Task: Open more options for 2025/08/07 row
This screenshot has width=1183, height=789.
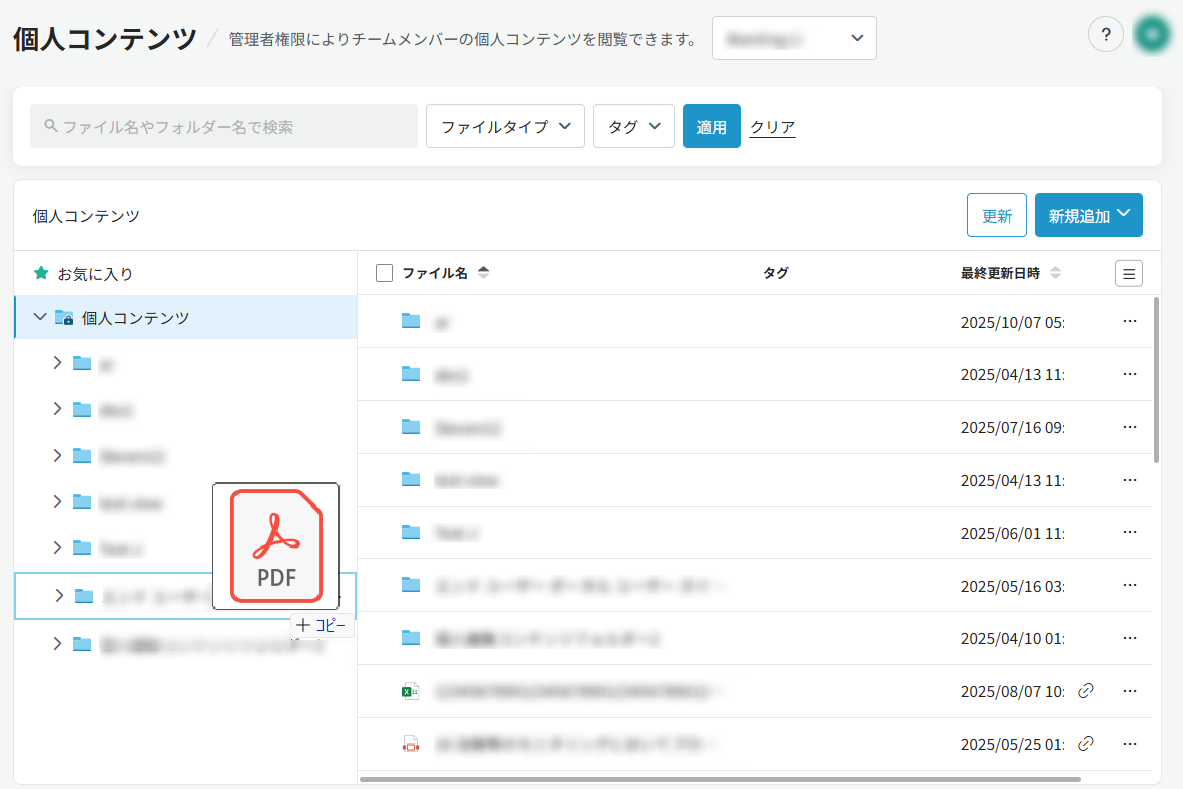Action: pos(1129,691)
